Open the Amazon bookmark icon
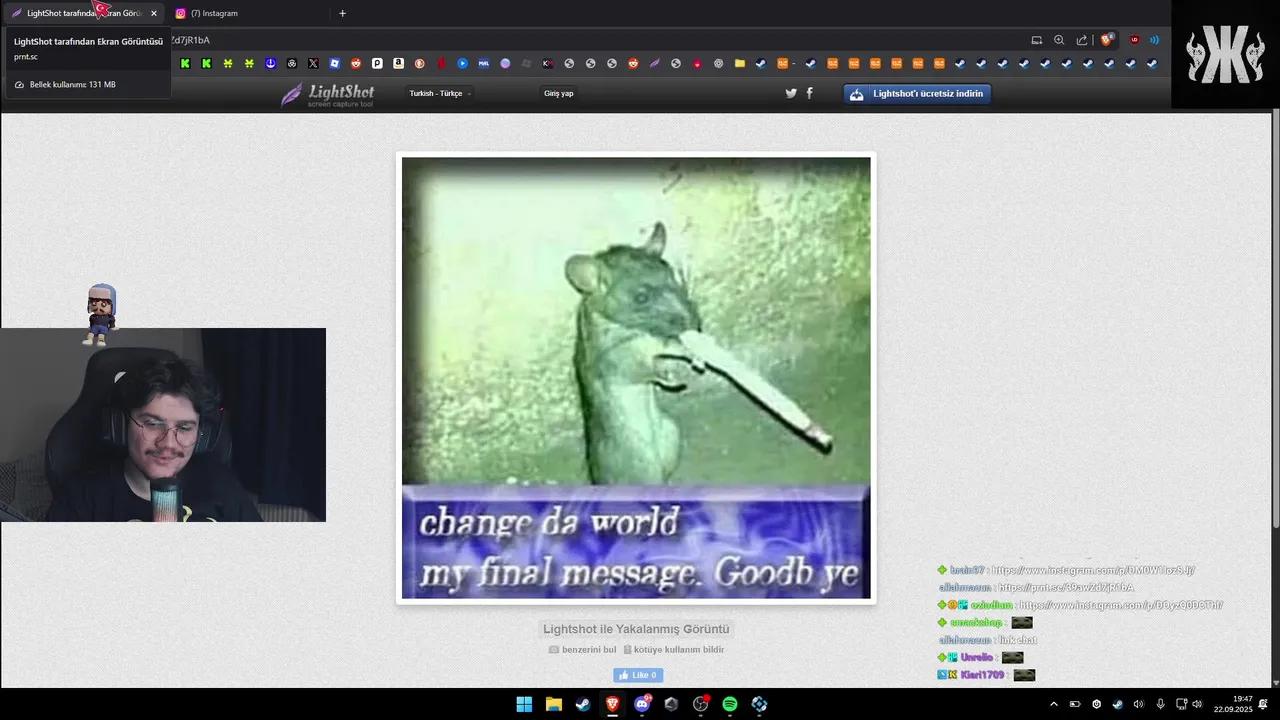 click(x=398, y=63)
